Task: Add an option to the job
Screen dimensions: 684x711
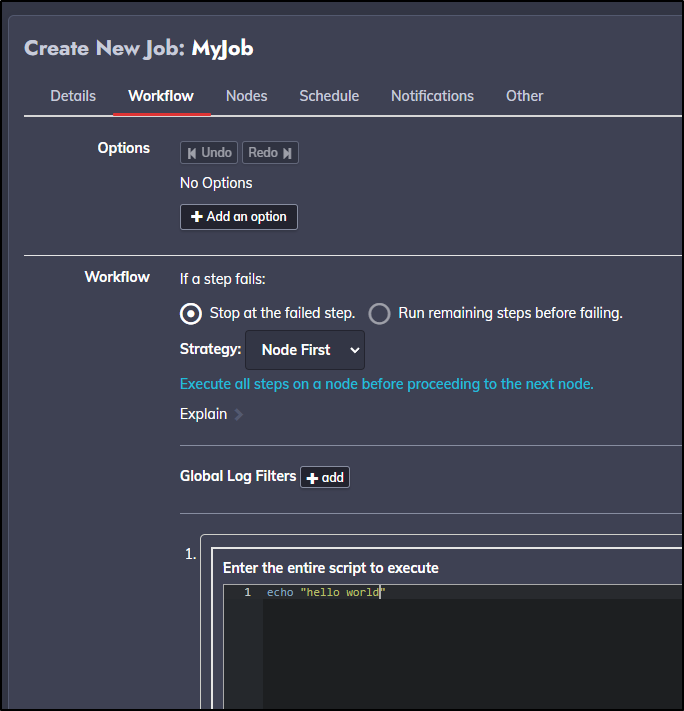Action: [x=239, y=217]
